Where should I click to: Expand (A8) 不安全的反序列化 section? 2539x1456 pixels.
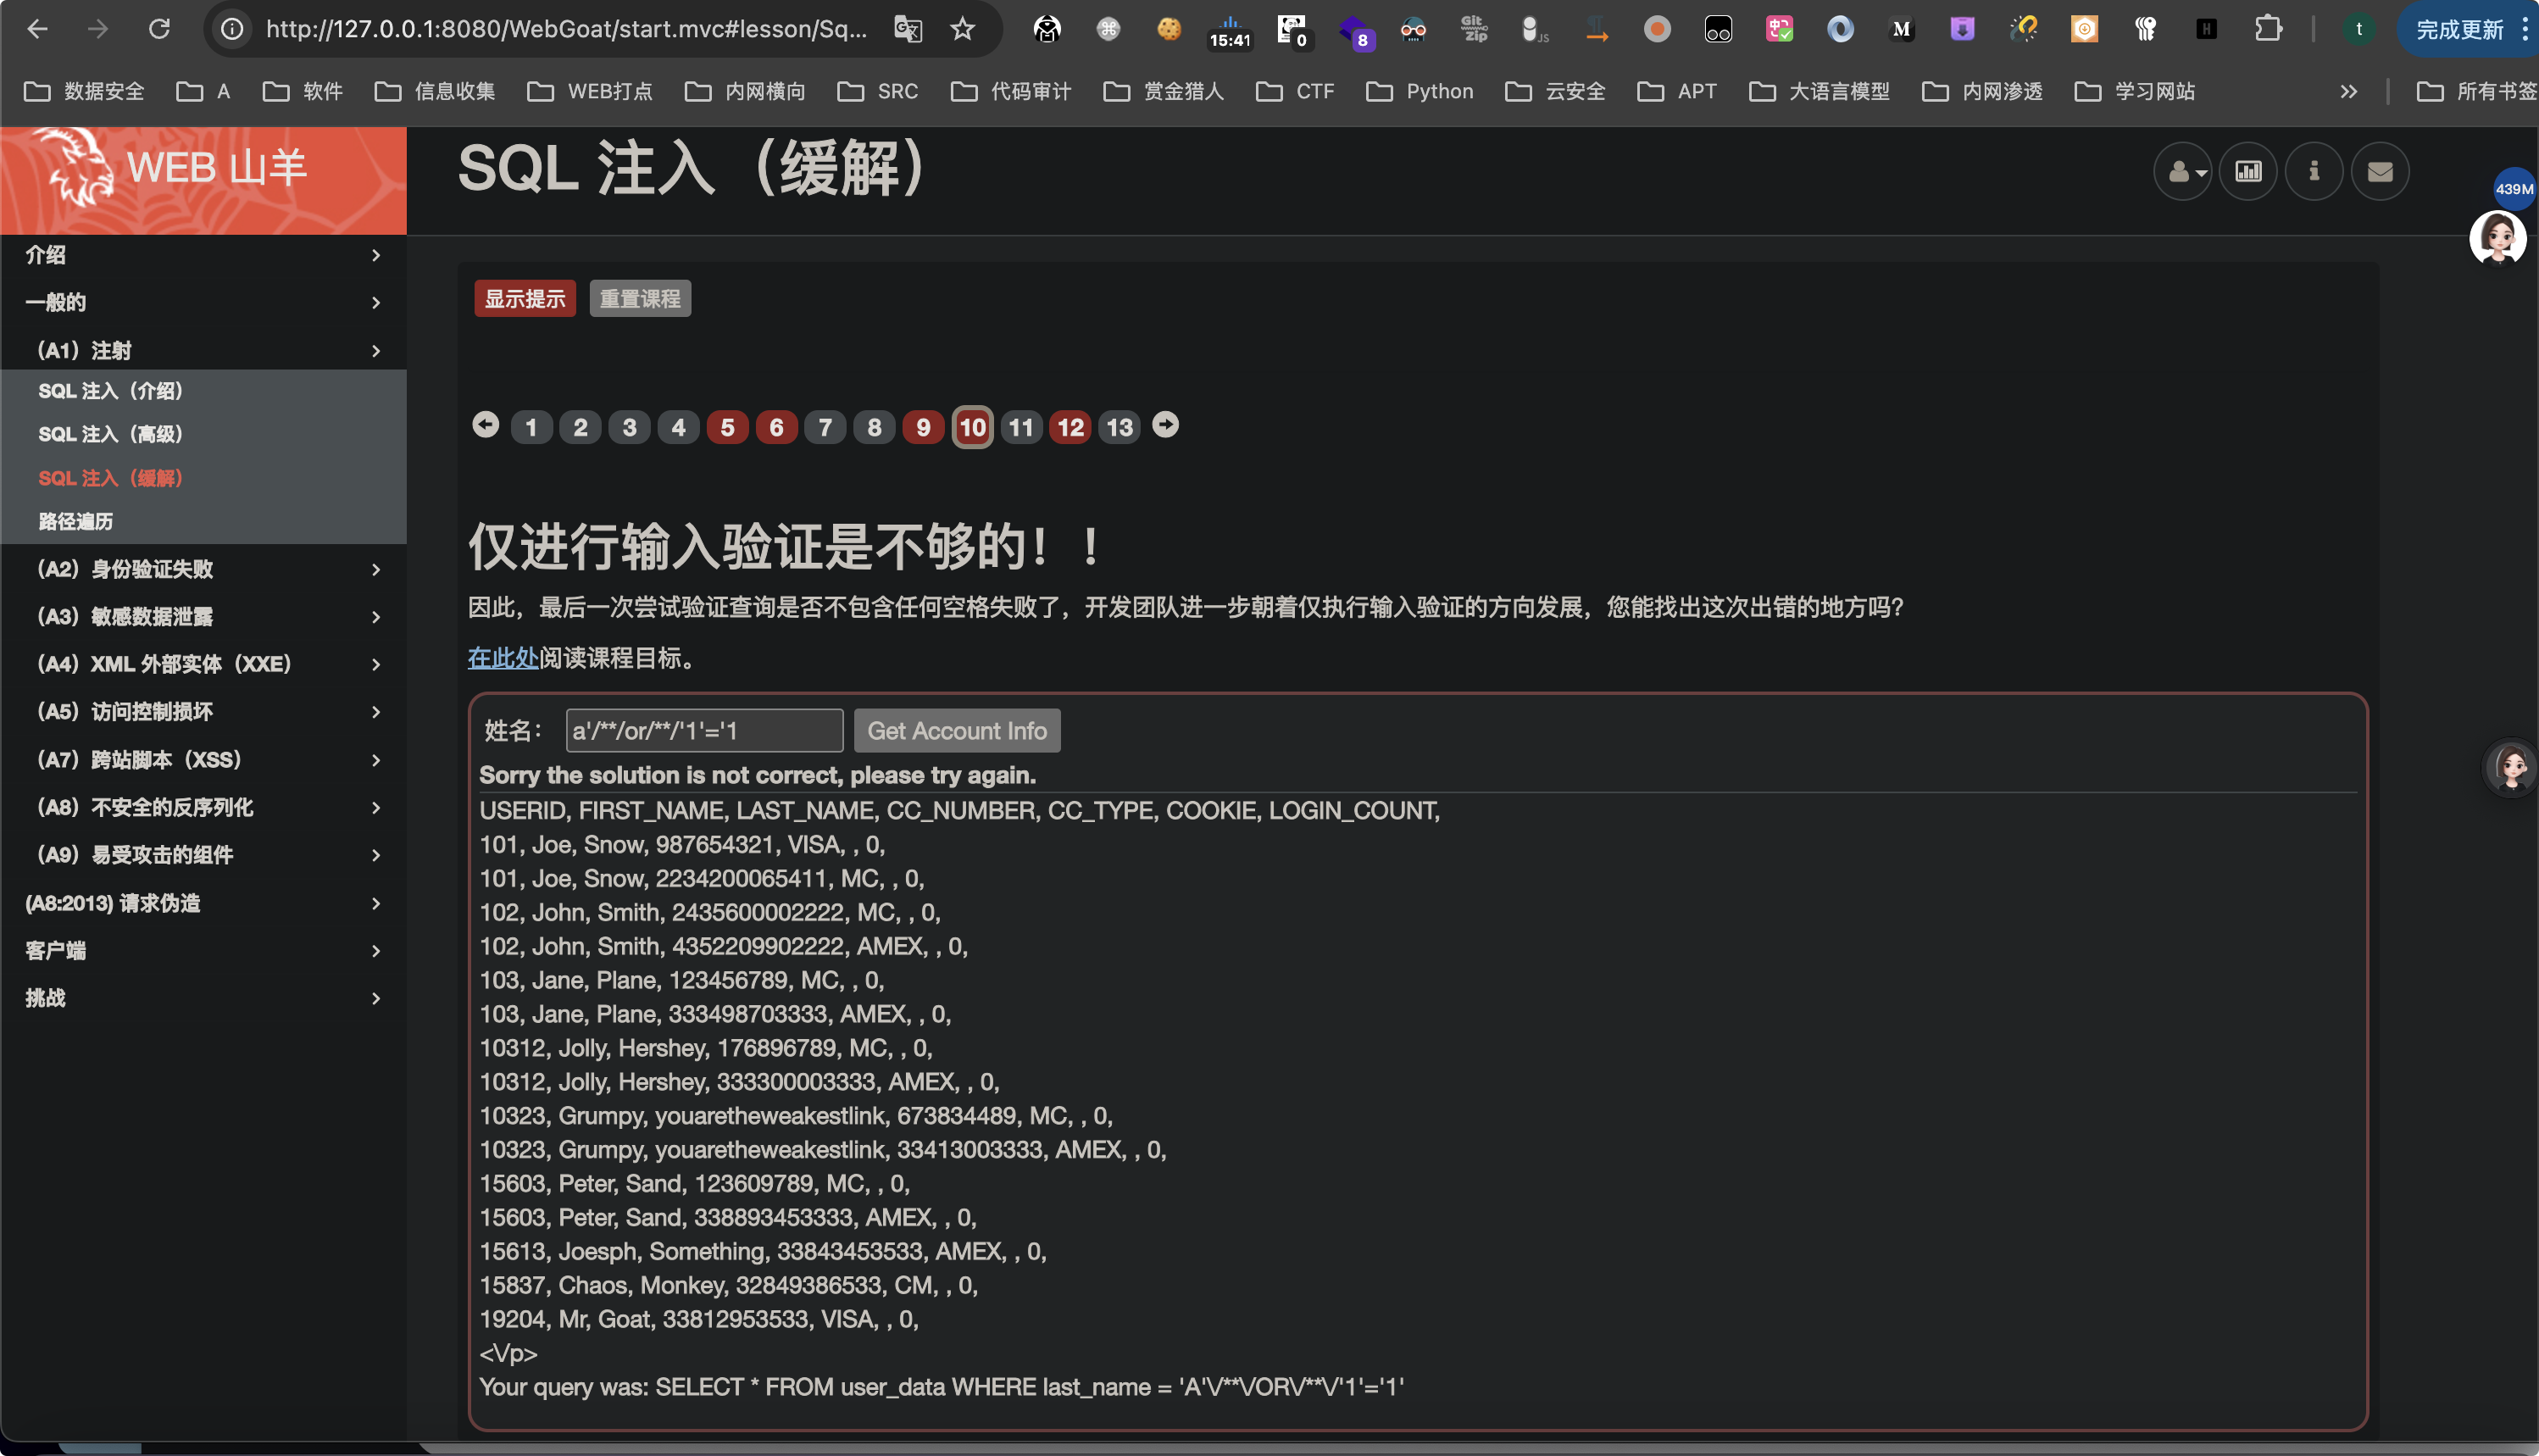point(203,807)
